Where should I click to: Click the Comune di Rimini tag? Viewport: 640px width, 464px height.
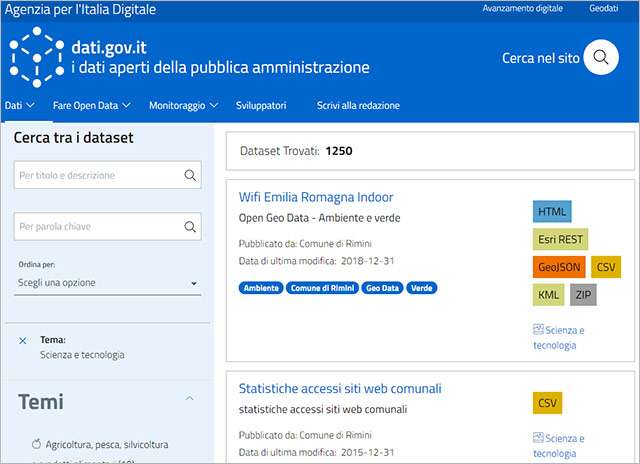click(322, 288)
